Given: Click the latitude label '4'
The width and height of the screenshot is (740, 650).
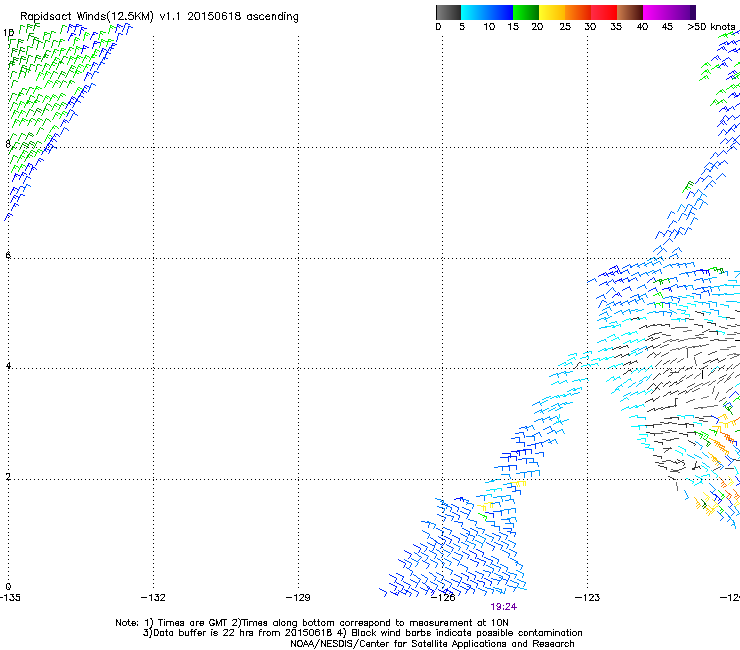Looking at the screenshot, I should coord(8,366).
